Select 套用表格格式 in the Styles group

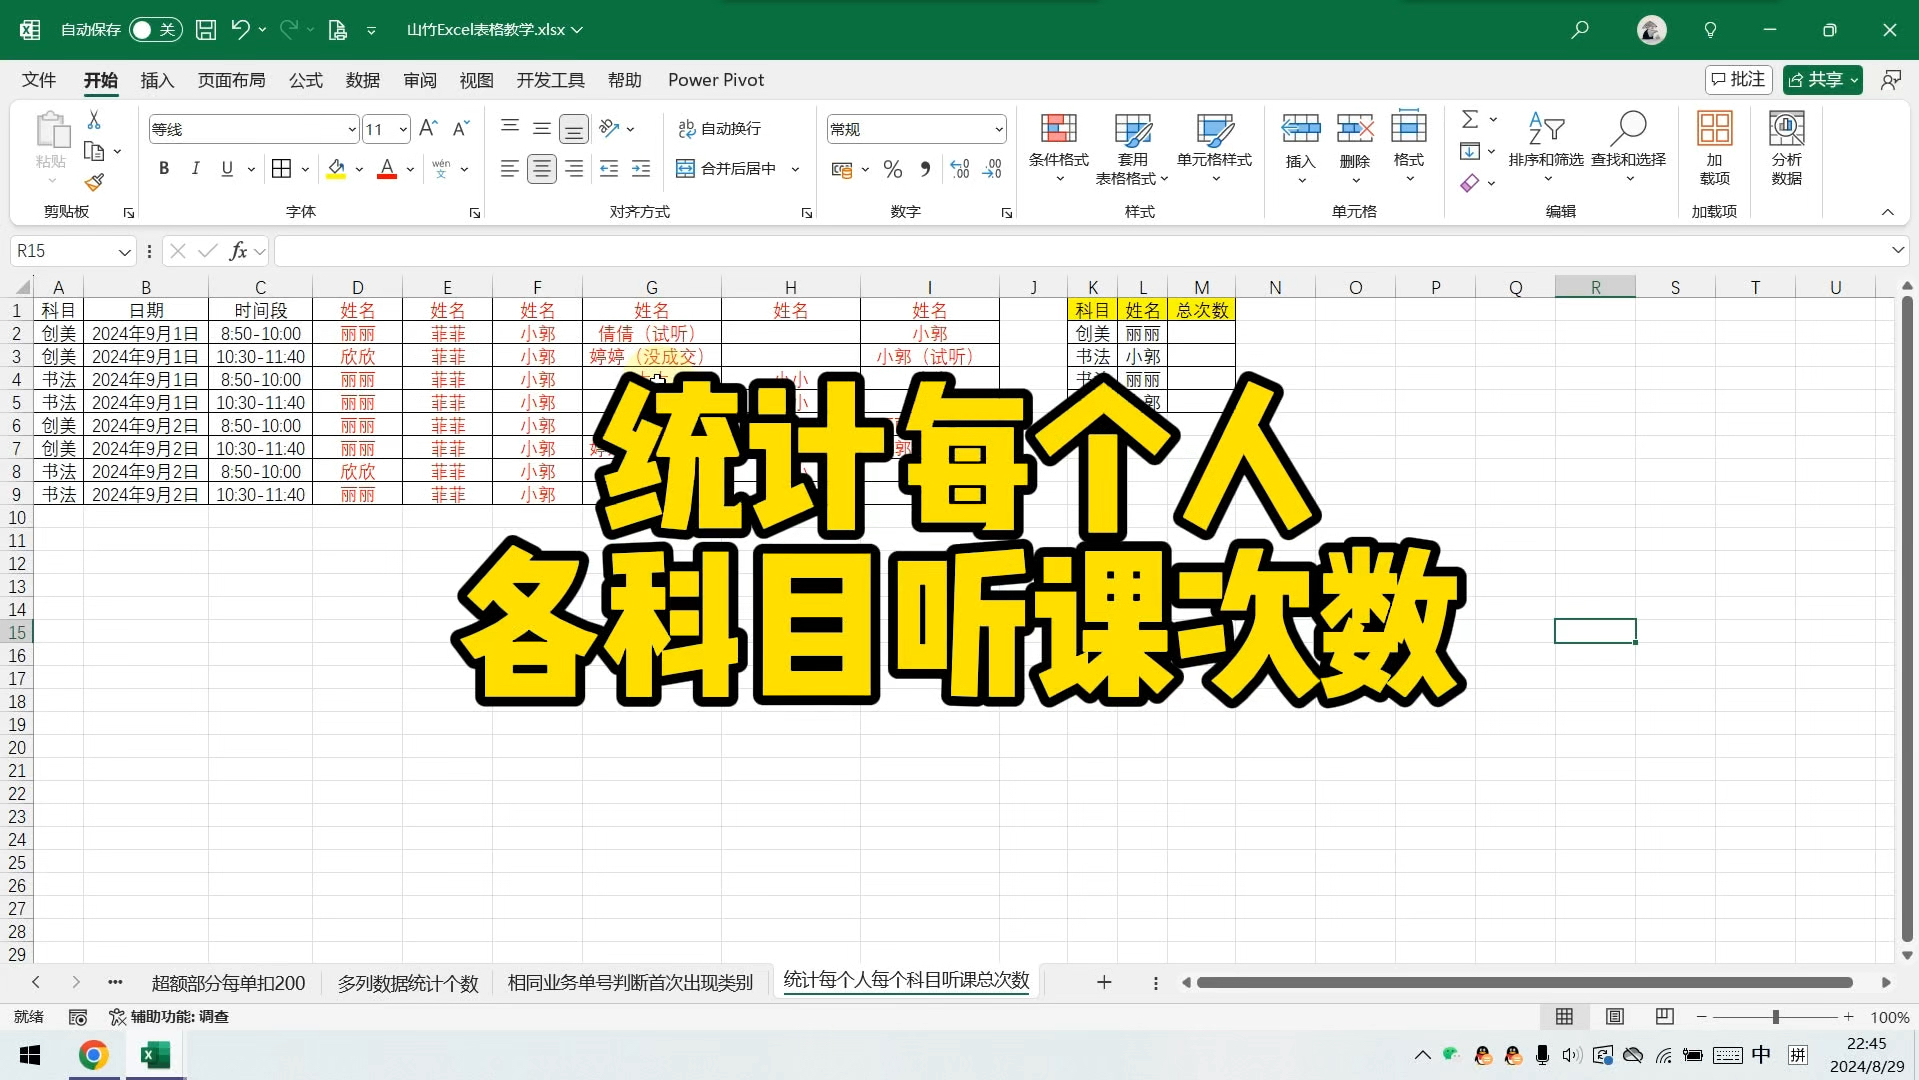(1131, 147)
